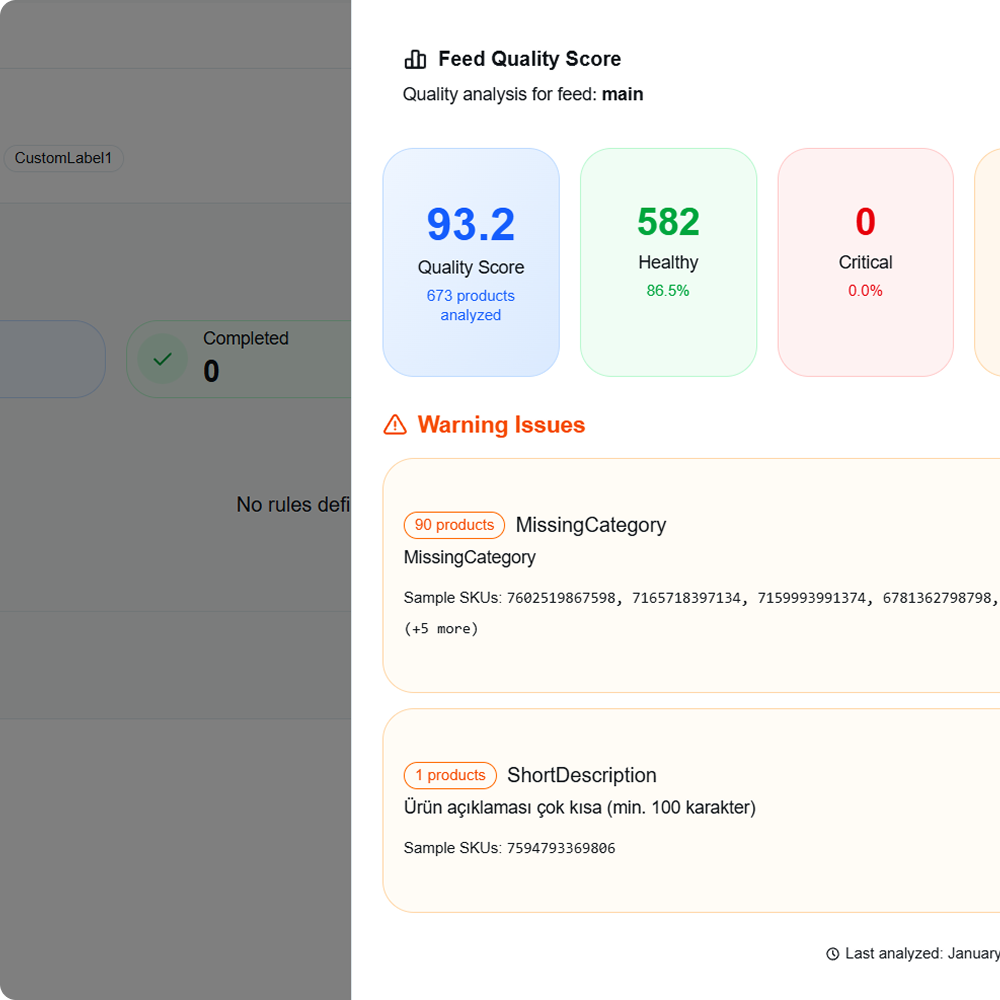Click the Warning Issues heading
Viewport: 1000px width, 1000px height.
pyautogui.click(x=501, y=425)
